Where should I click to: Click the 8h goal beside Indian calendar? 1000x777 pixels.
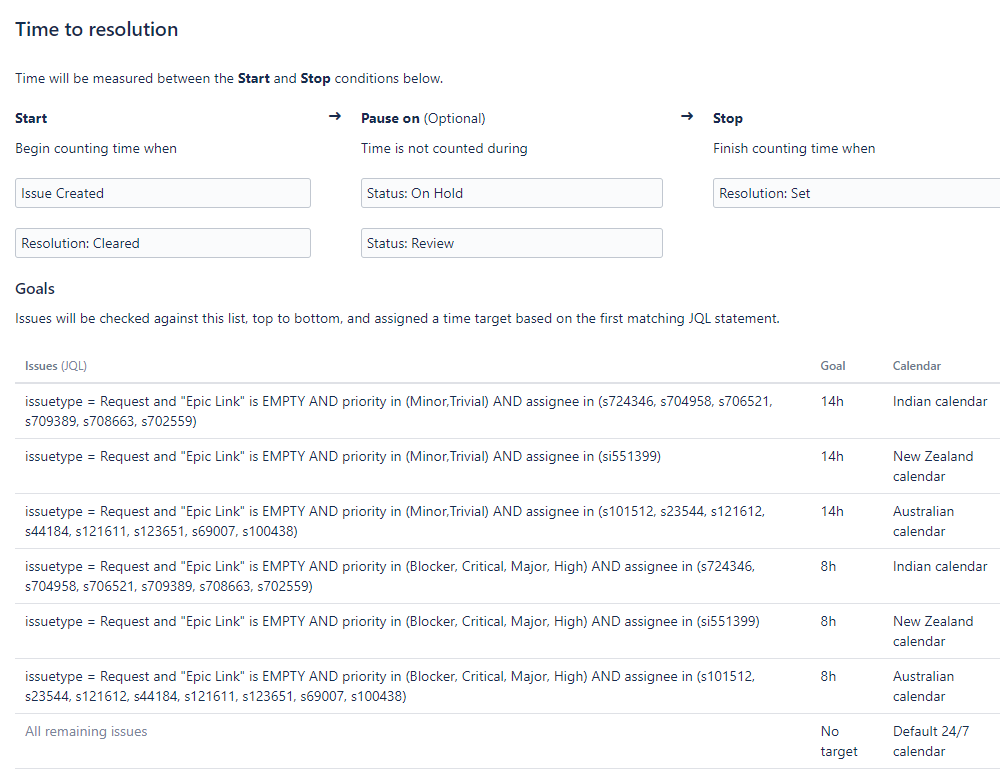(828, 566)
